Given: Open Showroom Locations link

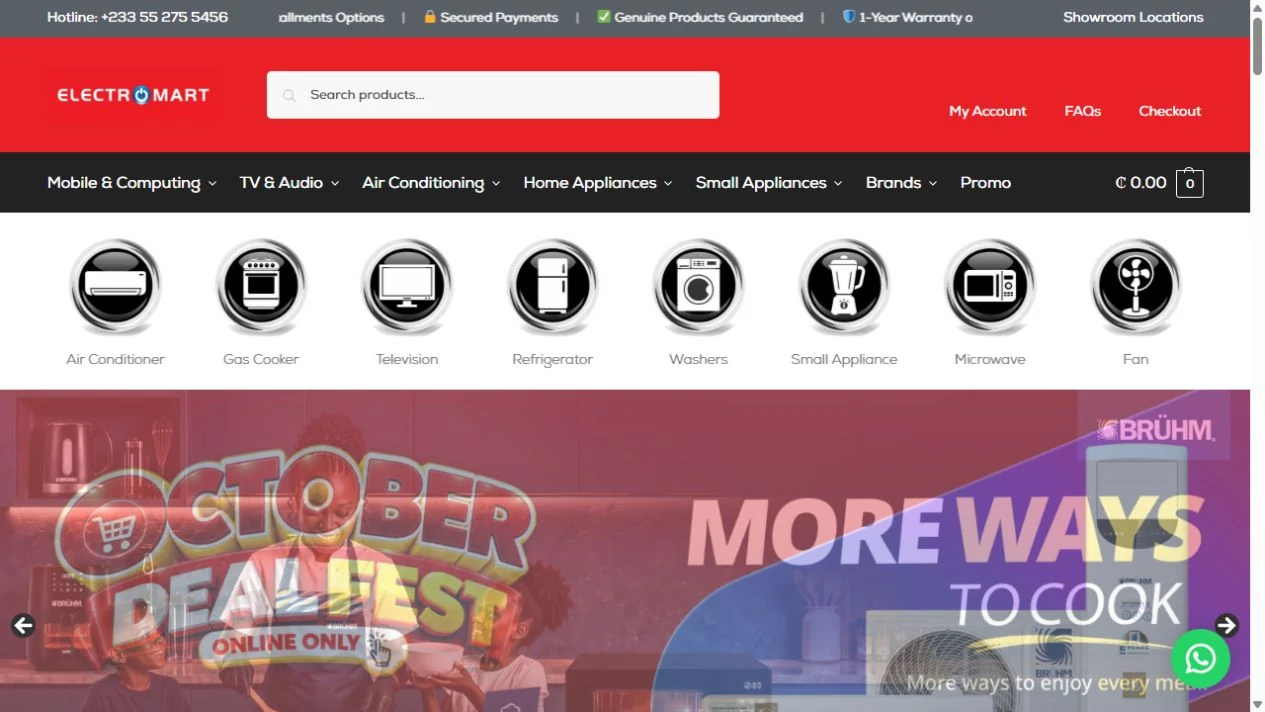Looking at the screenshot, I should coord(1133,17).
